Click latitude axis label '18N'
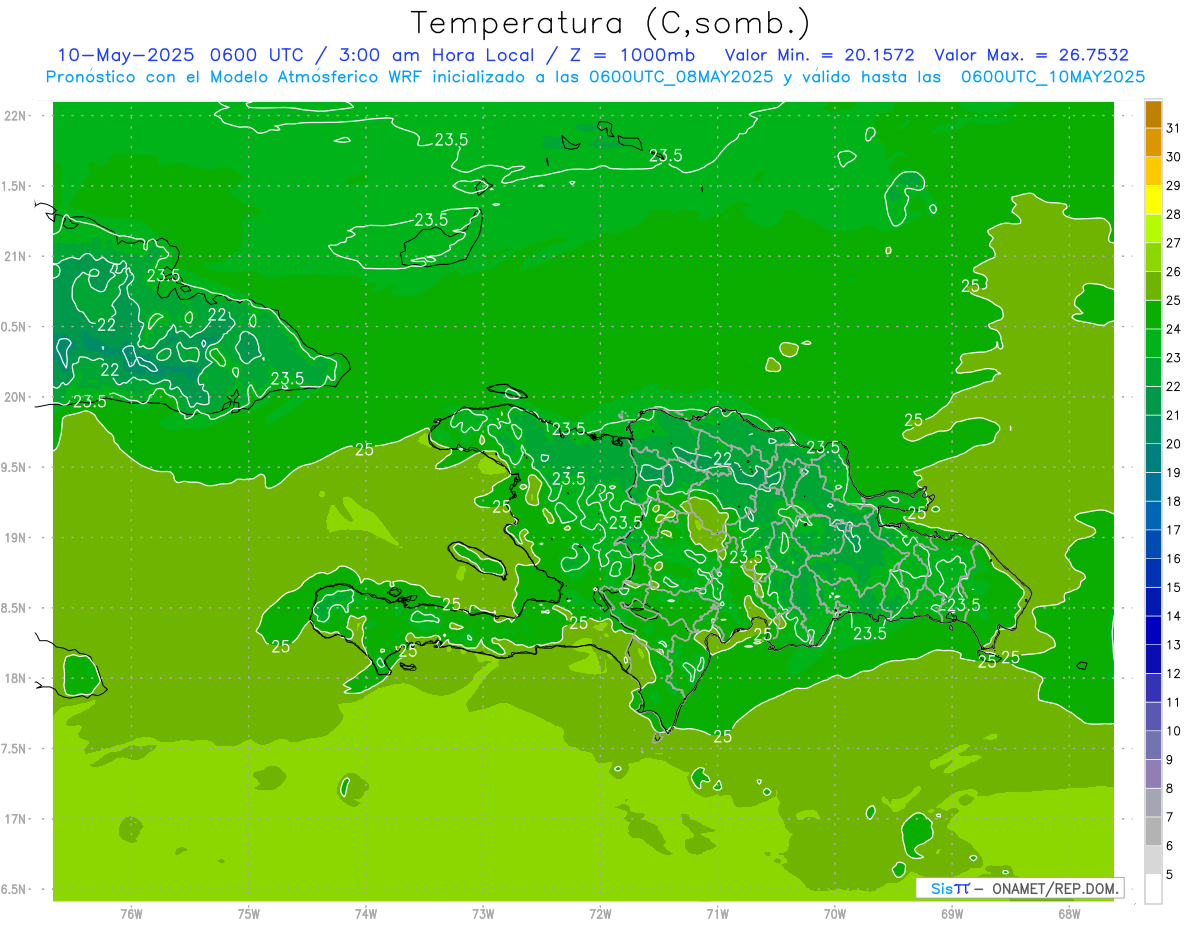The height and width of the screenshot is (927, 1200). pyautogui.click(x=16, y=678)
